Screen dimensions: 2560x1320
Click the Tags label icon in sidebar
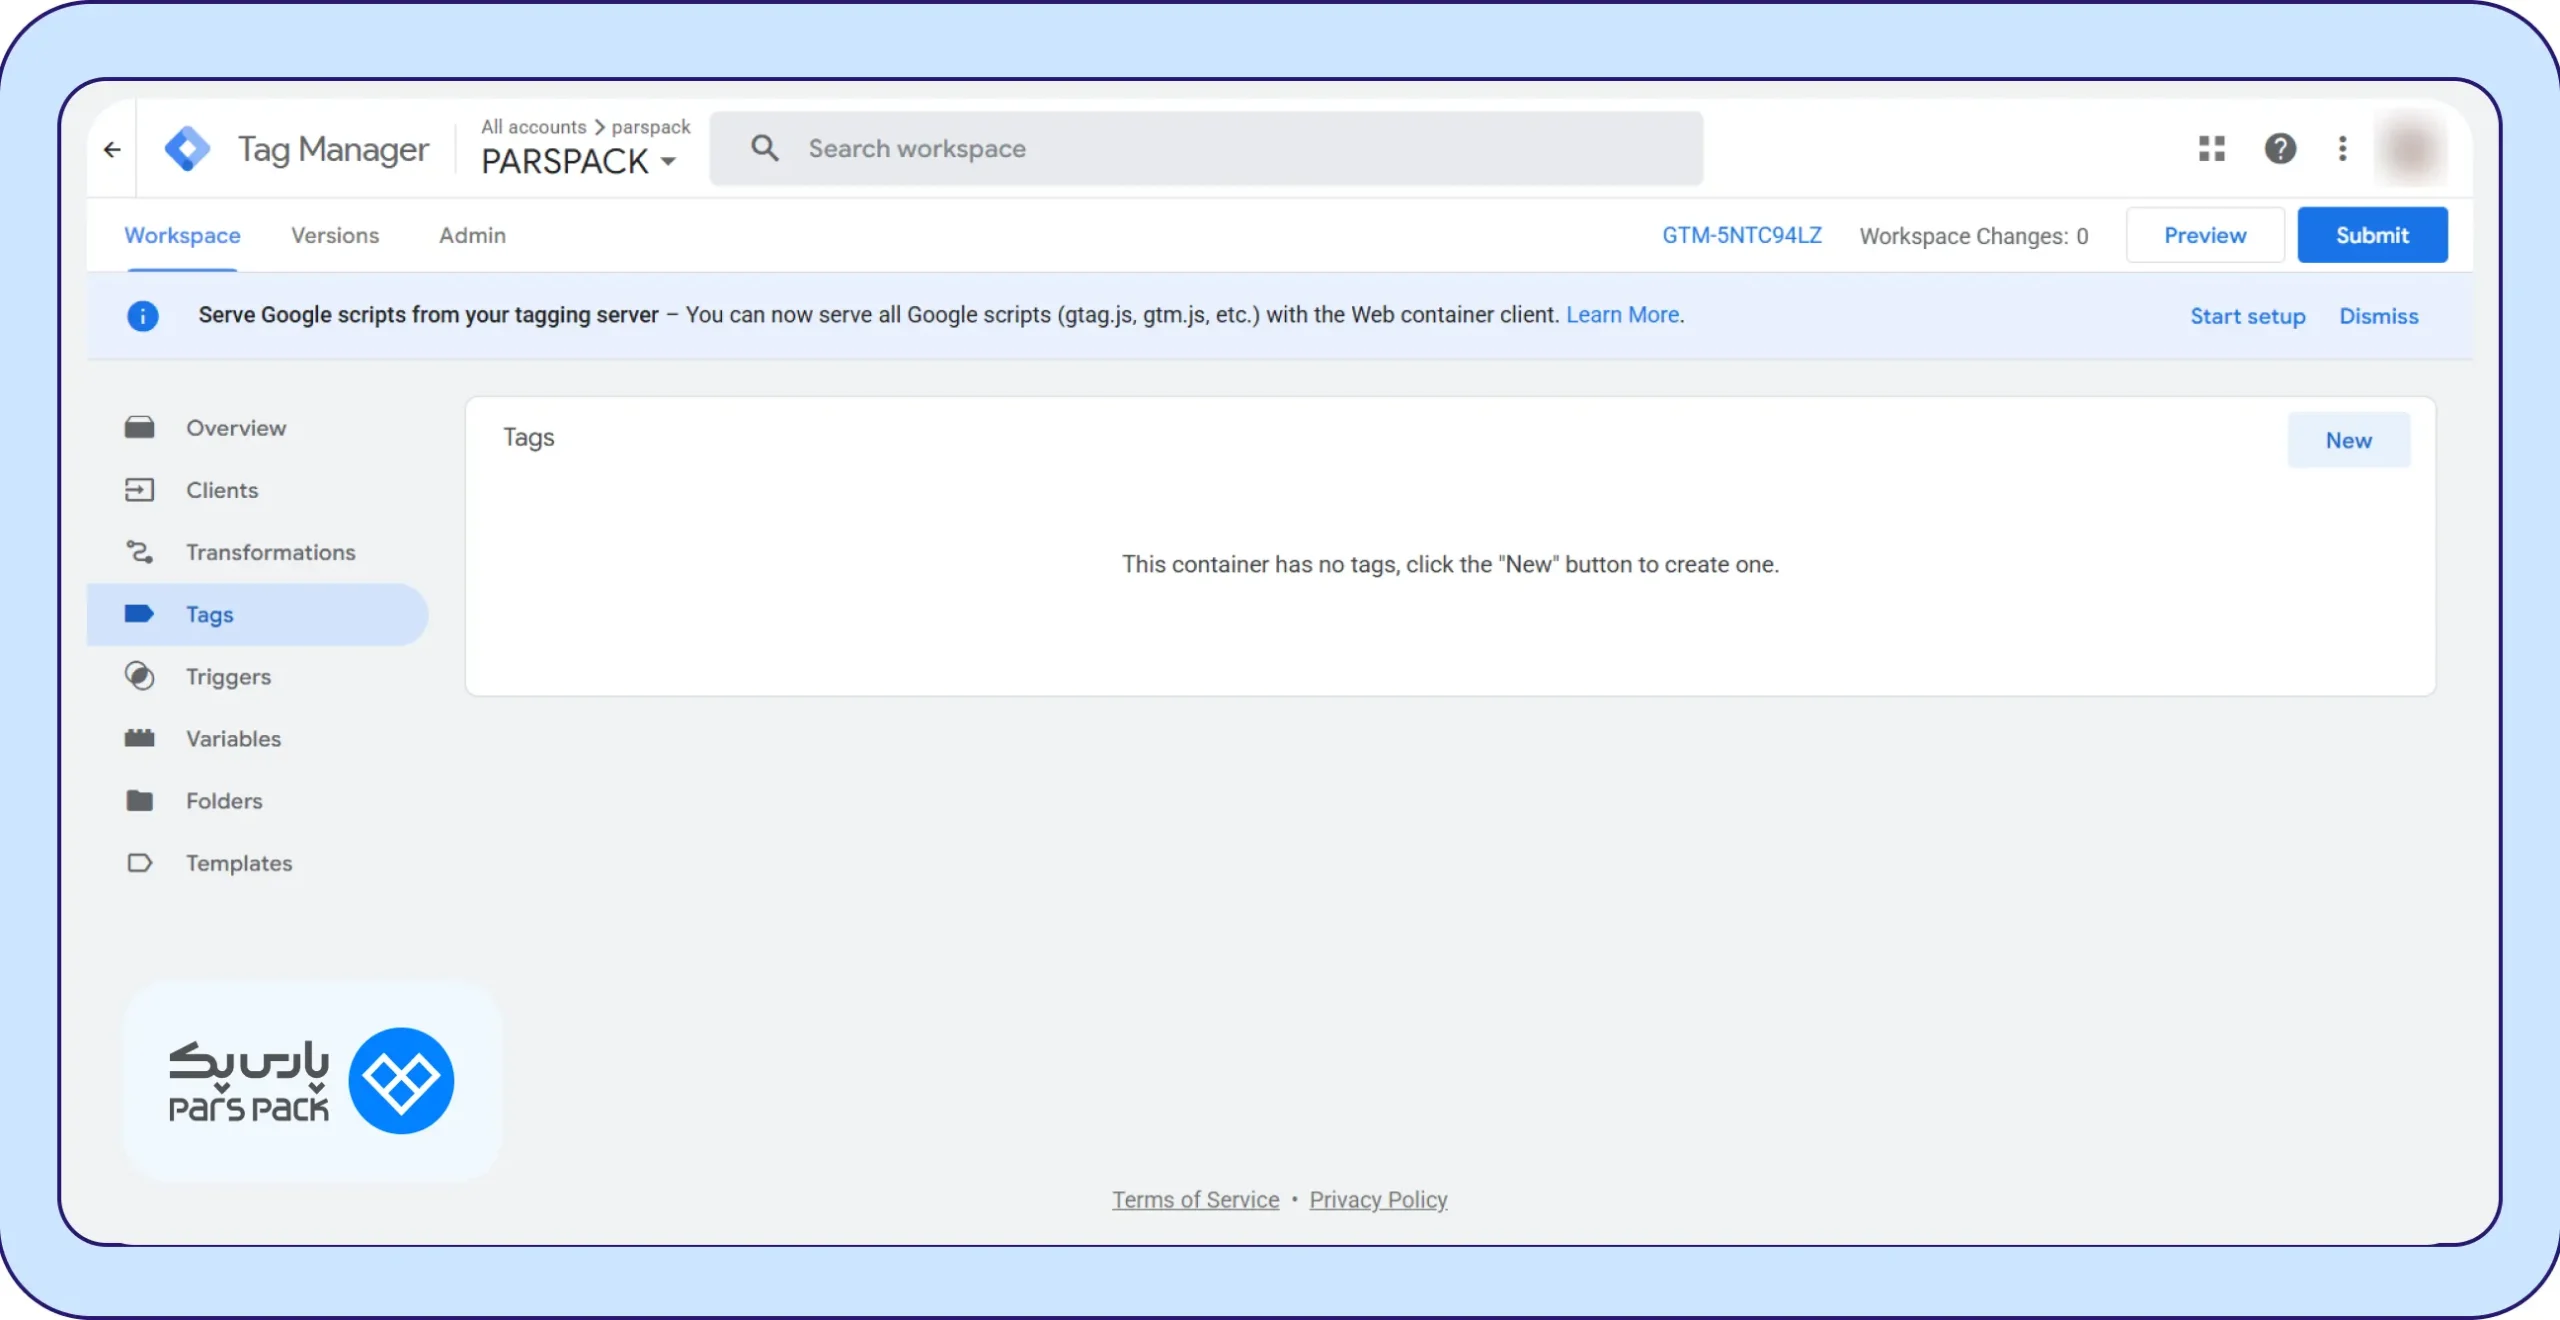click(139, 614)
